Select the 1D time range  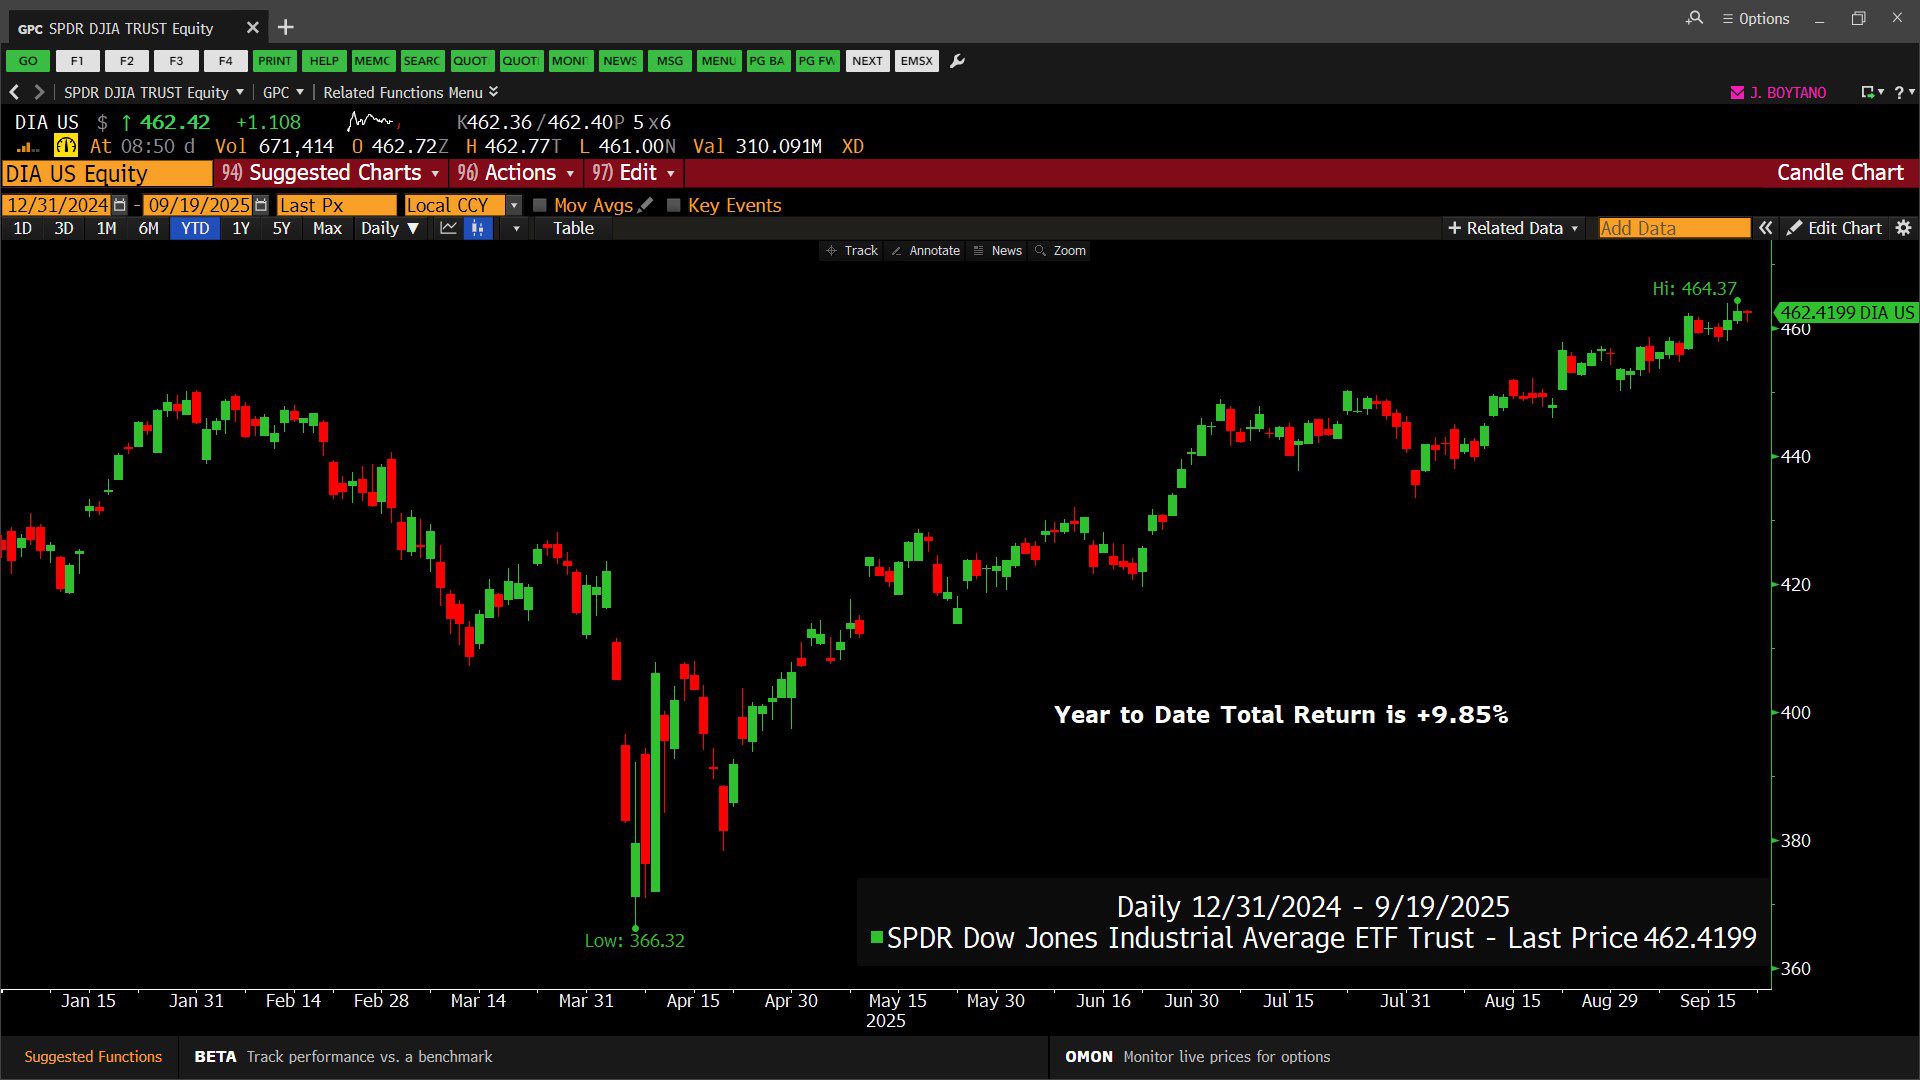pos(22,228)
